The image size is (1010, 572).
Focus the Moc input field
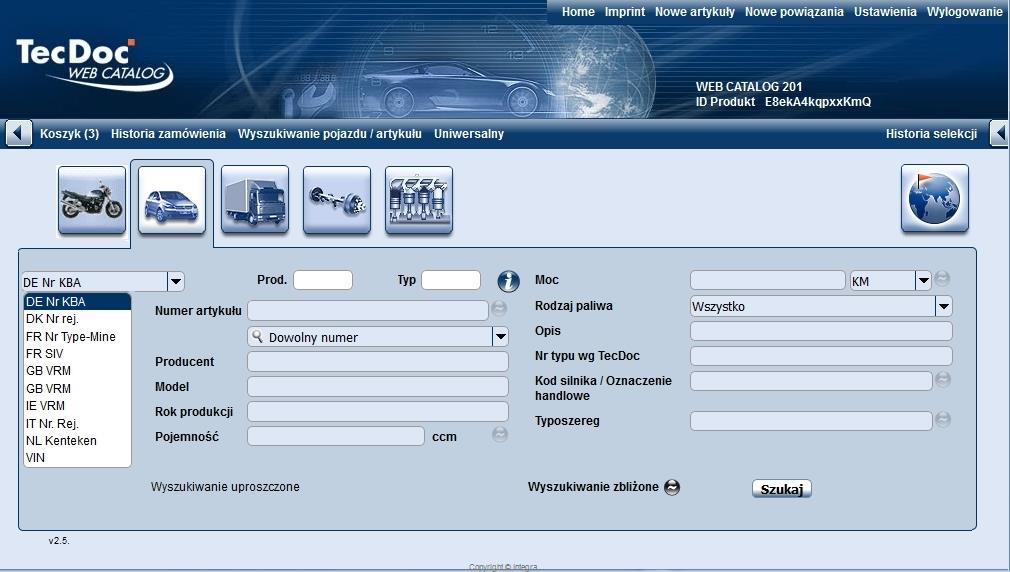coord(768,280)
